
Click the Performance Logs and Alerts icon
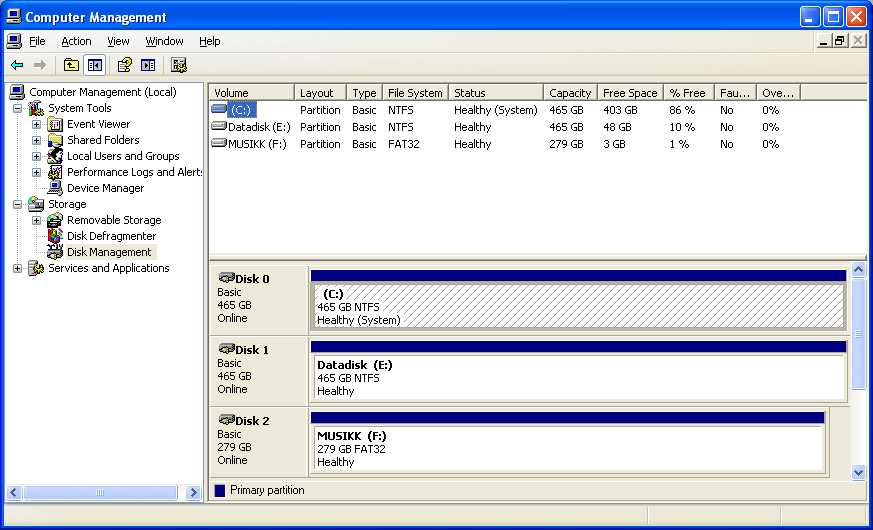click(x=55, y=172)
